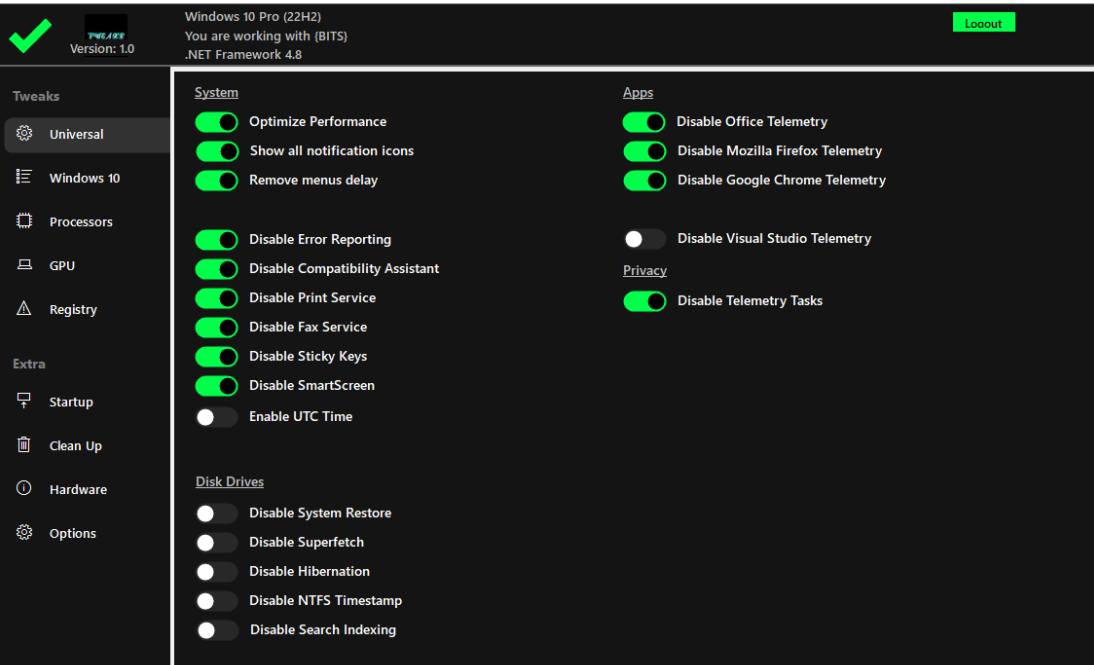Select the Startup icon under Extra
This screenshot has width=1094, height=665.
click(24, 401)
